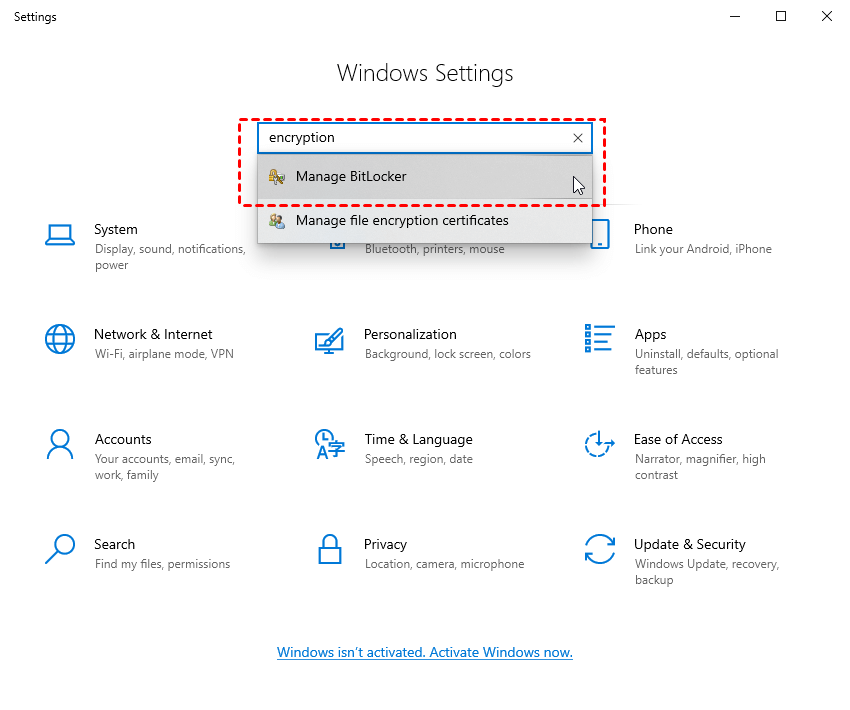Viewport: 850px width, 710px height.
Task: Maximize the Settings window
Action: pyautogui.click(x=781, y=16)
